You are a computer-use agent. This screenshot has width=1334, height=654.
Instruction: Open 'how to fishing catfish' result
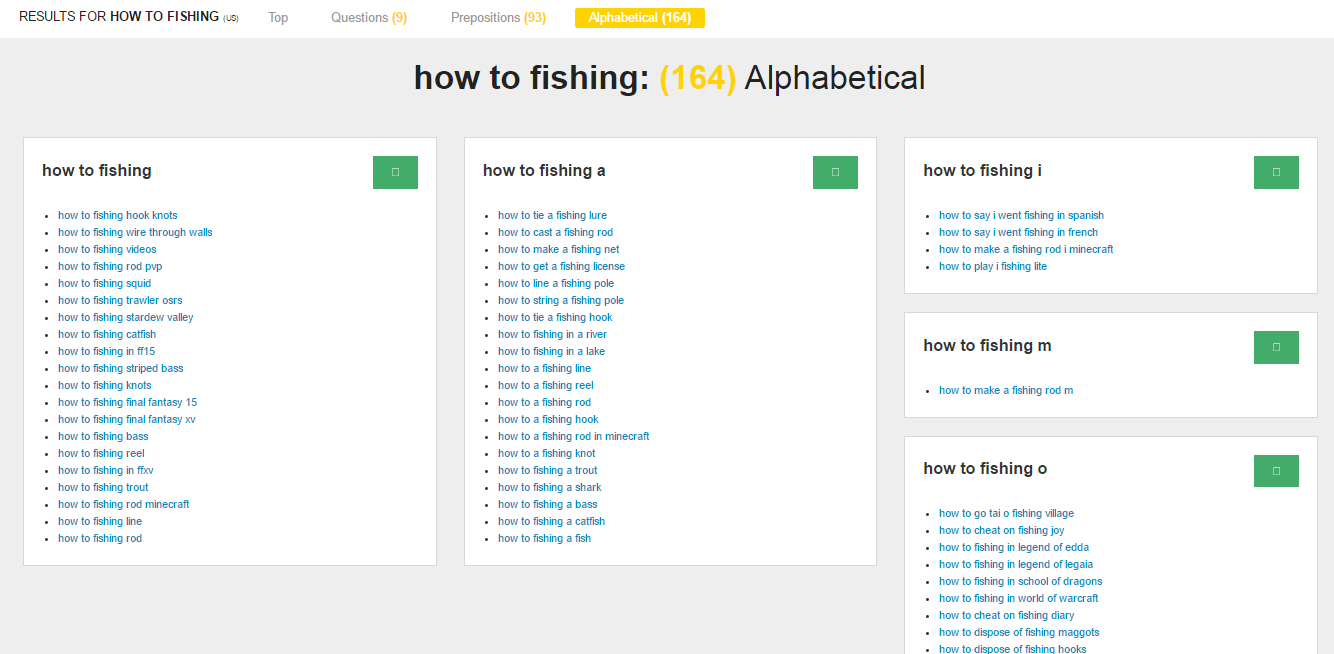click(107, 334)
